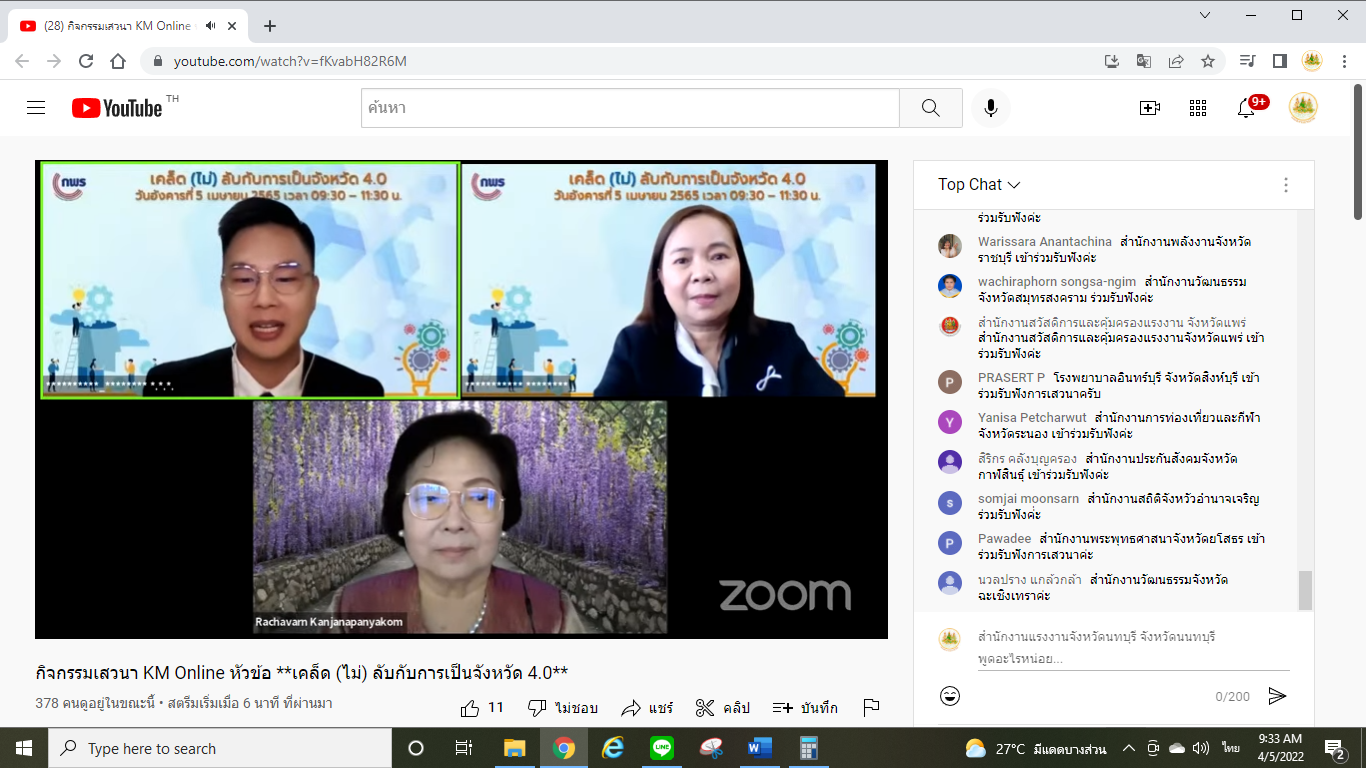Open the YouTube hamburger guide menu

(x=36, y=108)
